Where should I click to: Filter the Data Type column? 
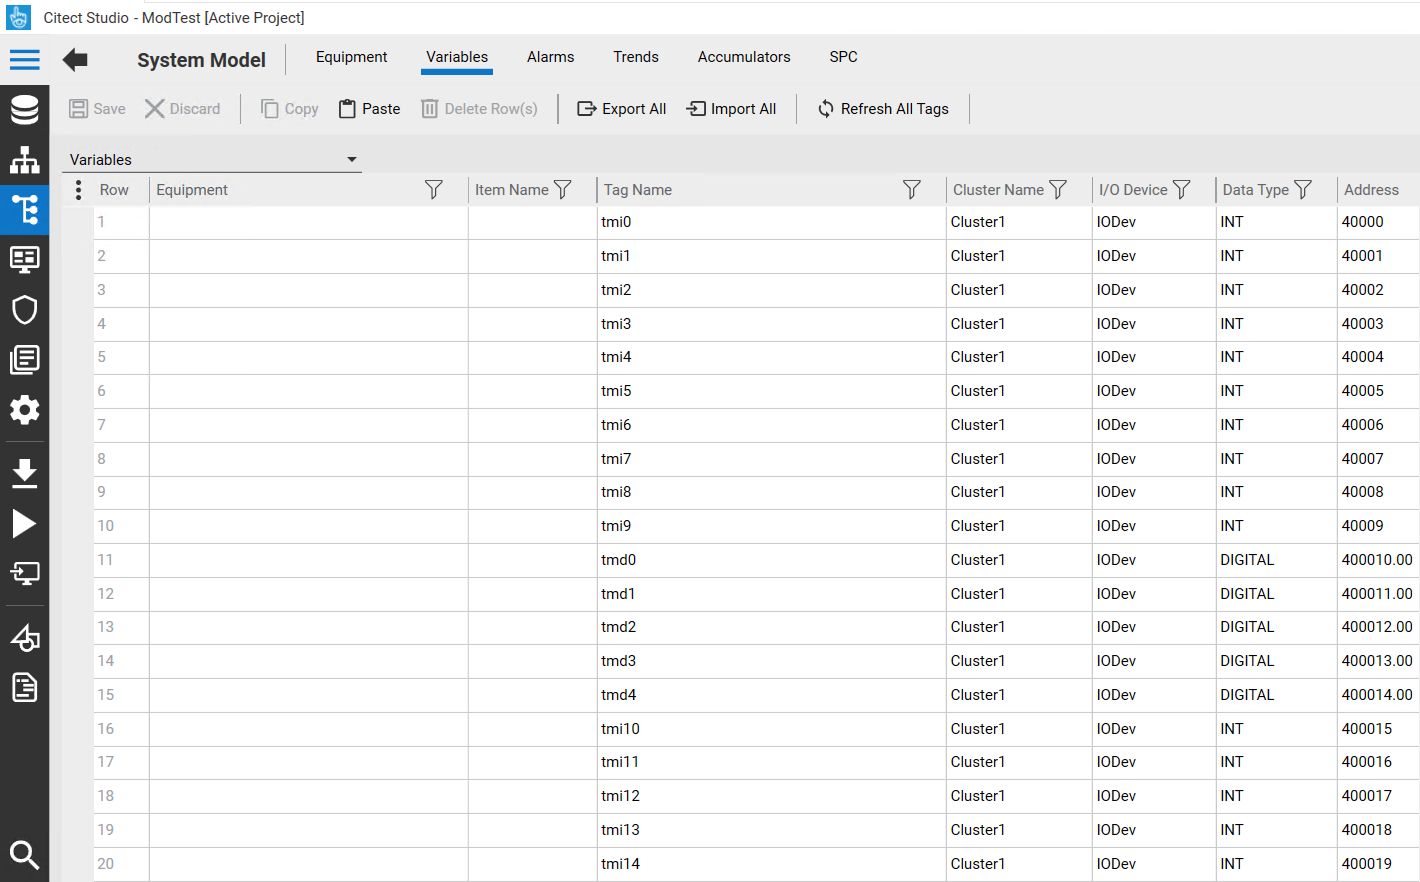(x=1303, y=190)
